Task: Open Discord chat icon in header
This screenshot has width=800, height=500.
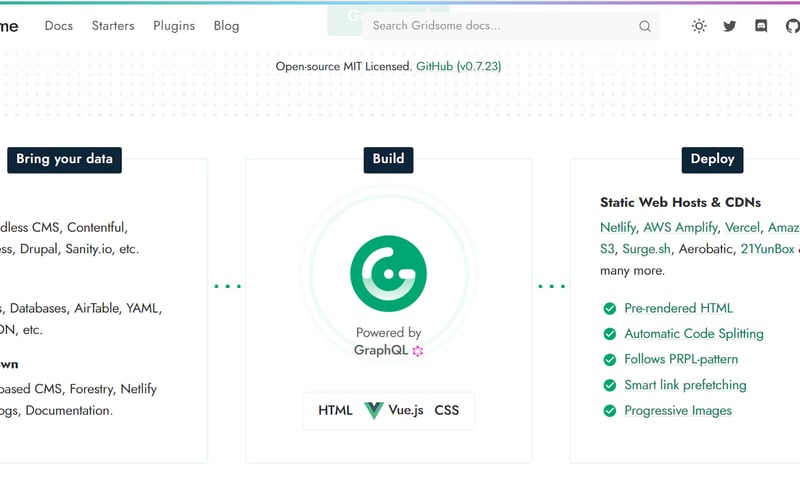Action: click(761, 26)
